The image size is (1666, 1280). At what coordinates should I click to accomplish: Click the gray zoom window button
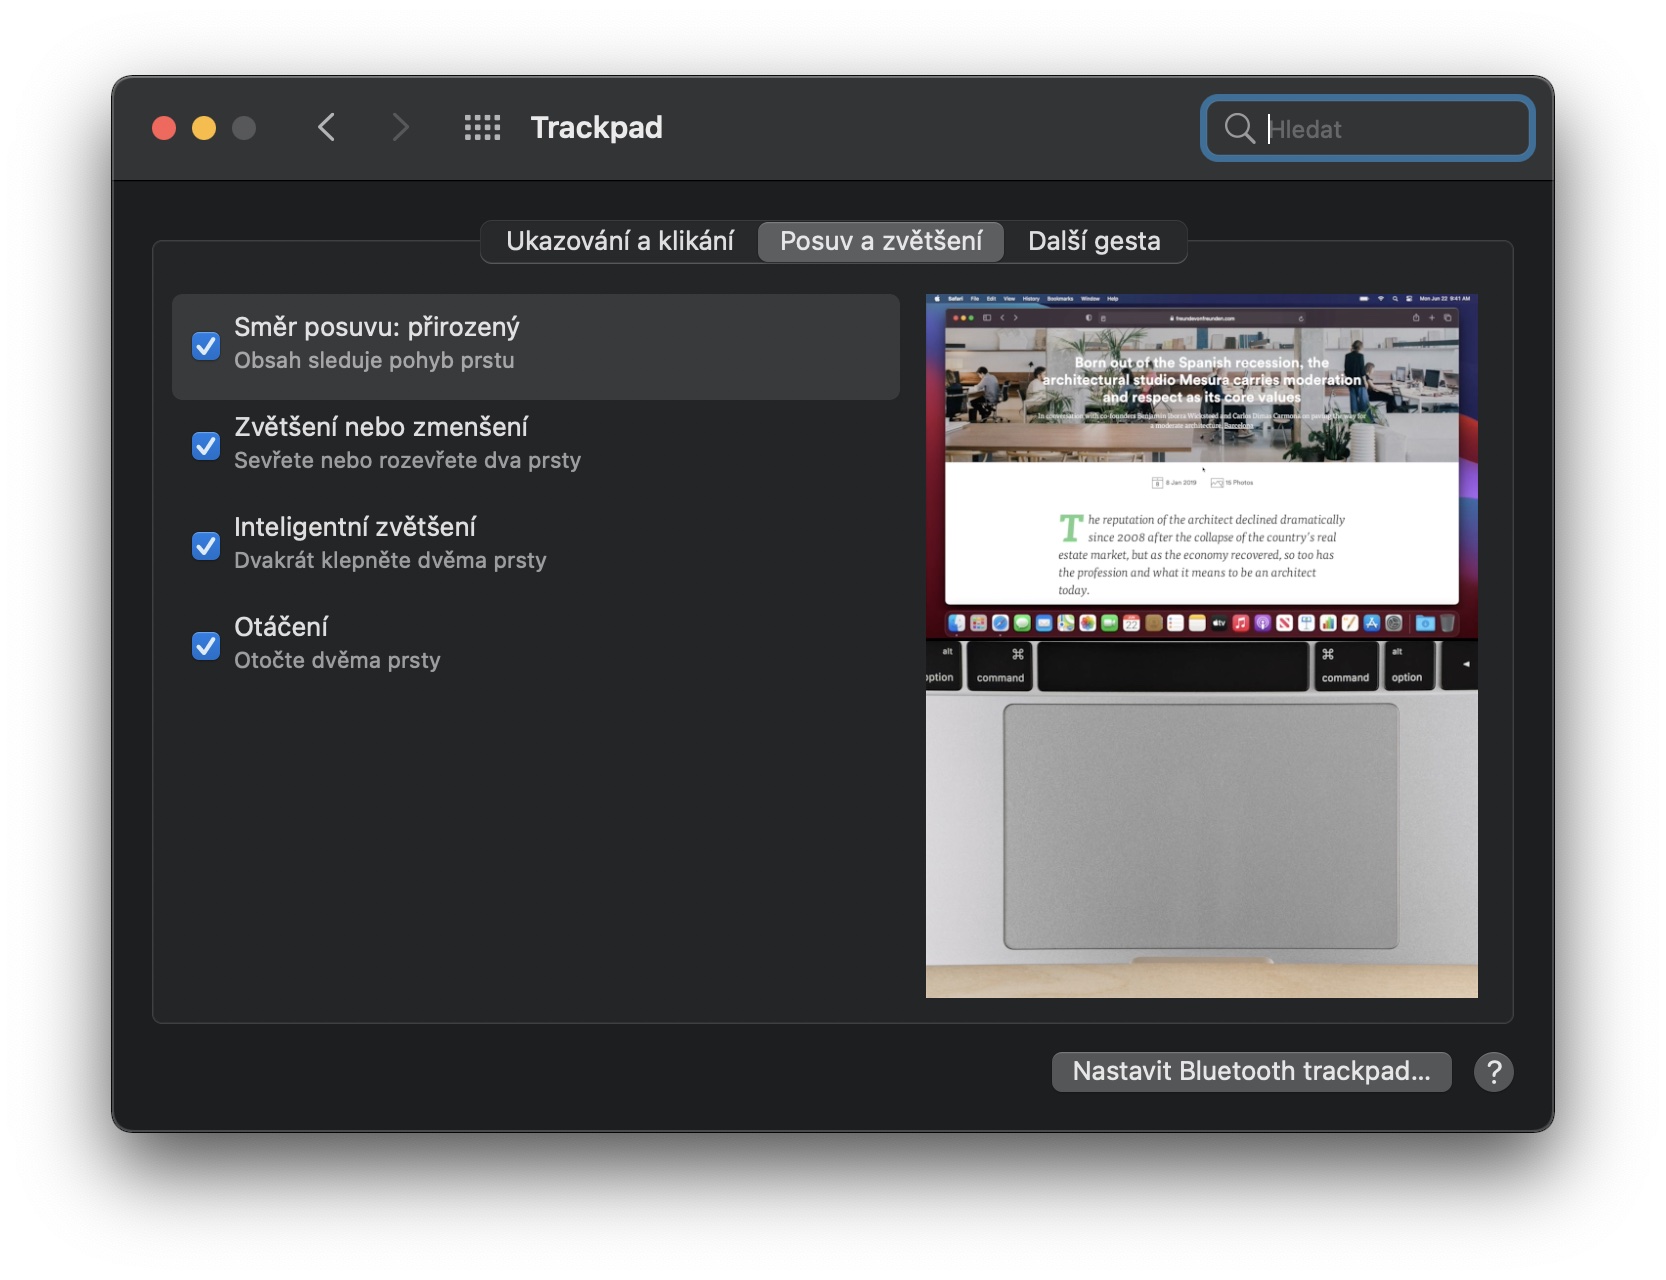(x=244, y=128)
